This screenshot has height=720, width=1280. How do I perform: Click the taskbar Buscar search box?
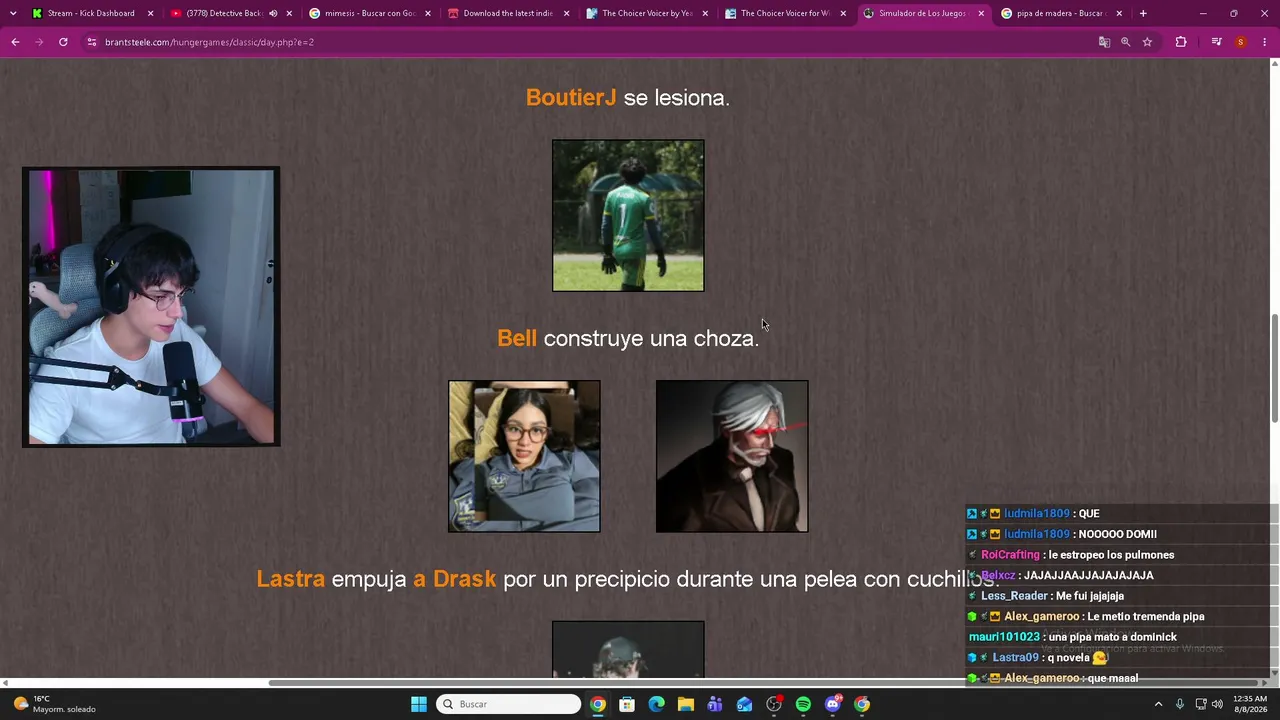pos(508,704)
